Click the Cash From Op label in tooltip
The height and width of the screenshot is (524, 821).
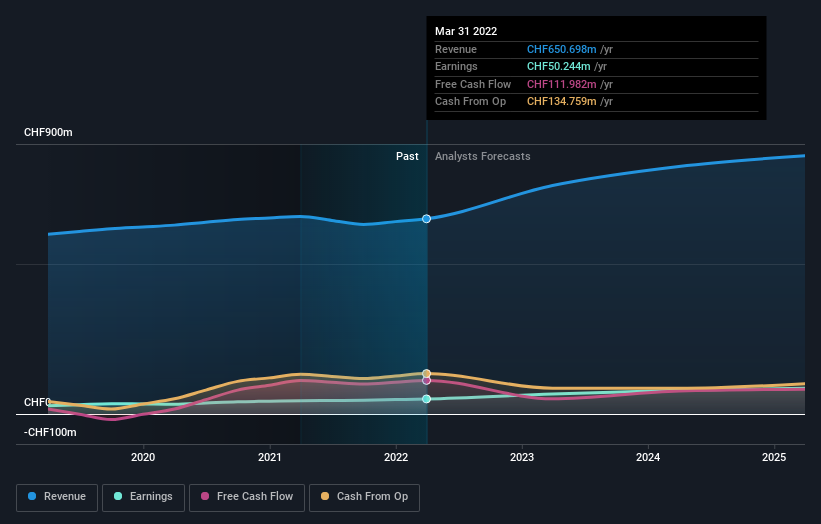click(470, 102)
